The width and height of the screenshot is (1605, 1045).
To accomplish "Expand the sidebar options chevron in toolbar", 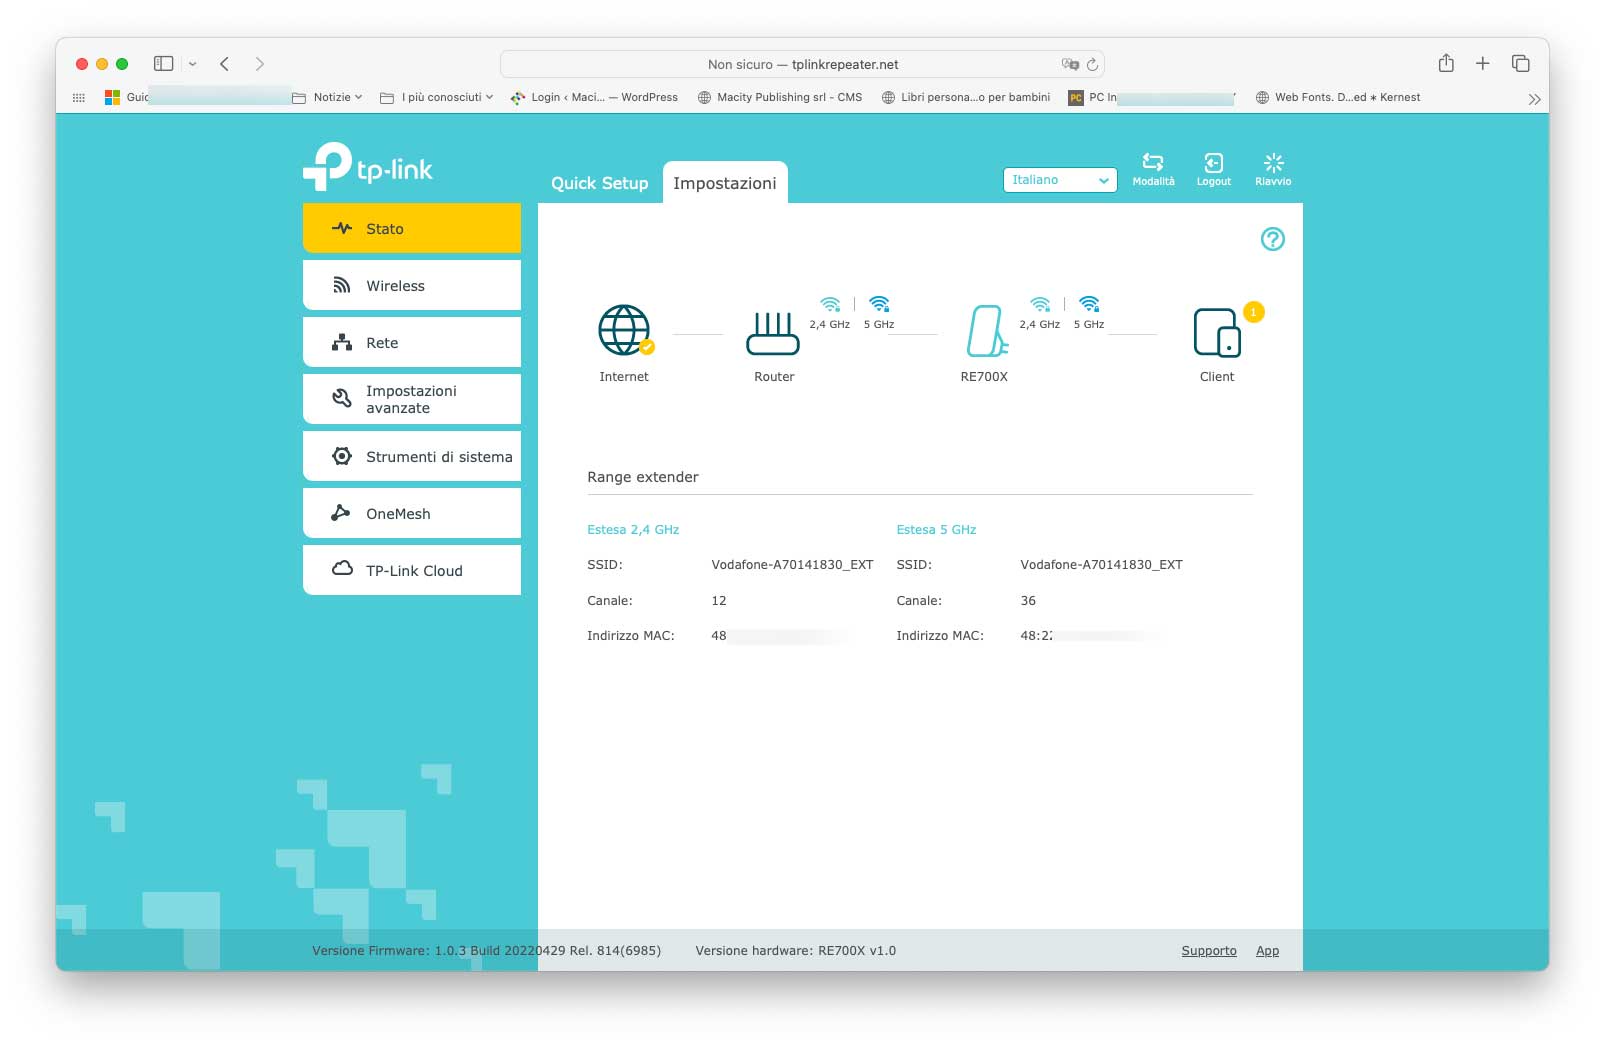I will 193,64.
